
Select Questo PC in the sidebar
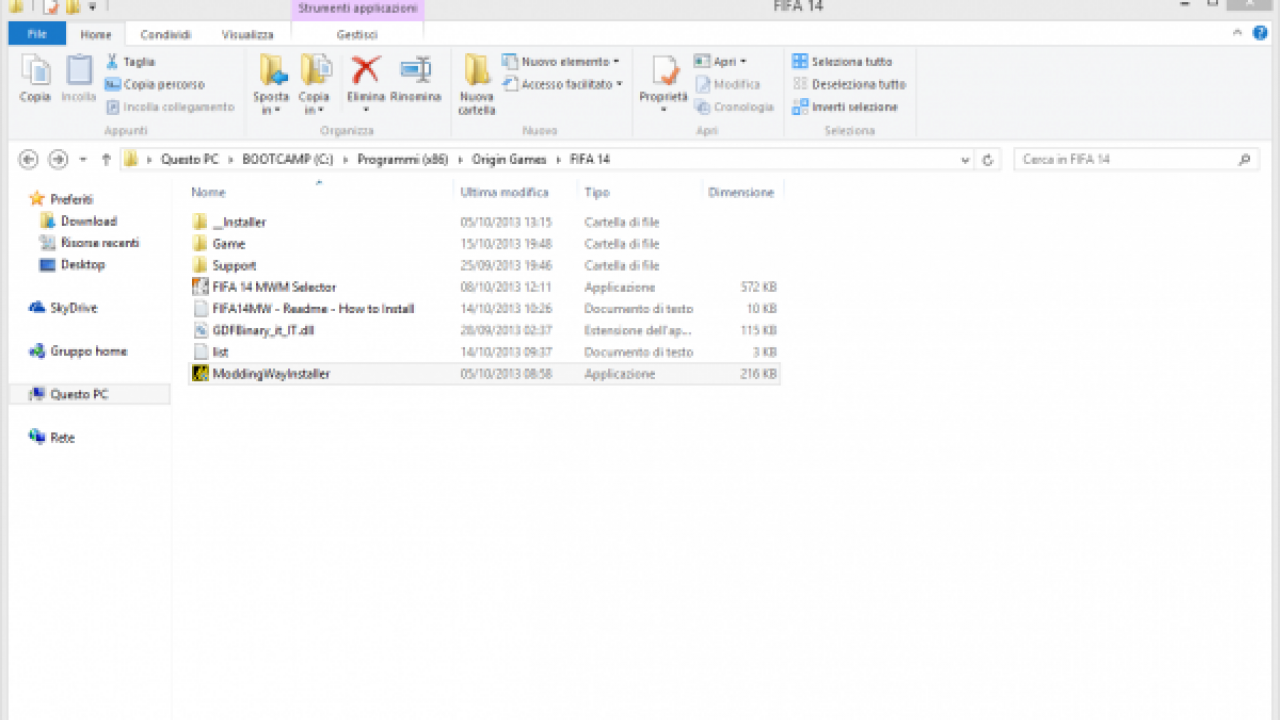pos(89,394)
